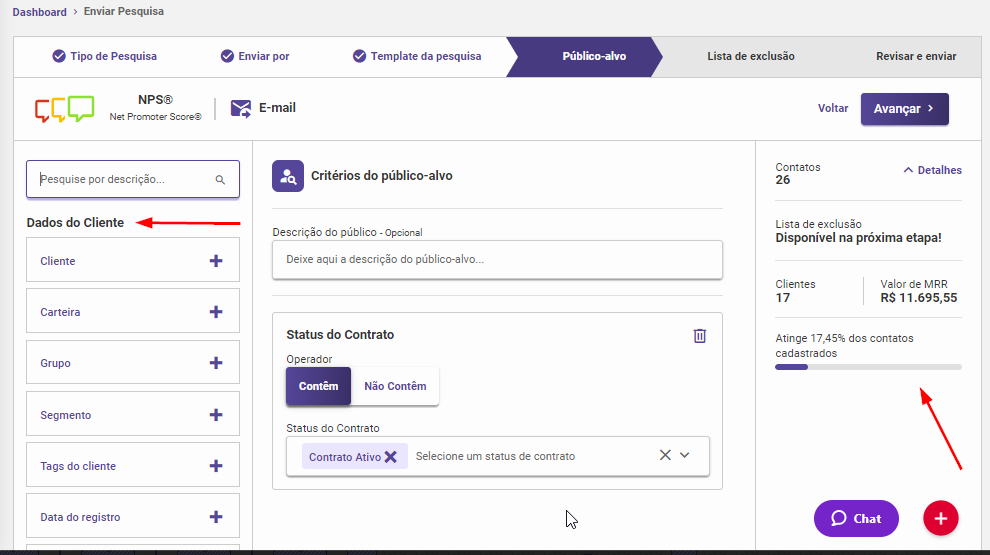Image resolution: width=990 pixels, height=555 pixels.
Task: Click the plus icon for Tags do cliente
Action: pos(216,466)
